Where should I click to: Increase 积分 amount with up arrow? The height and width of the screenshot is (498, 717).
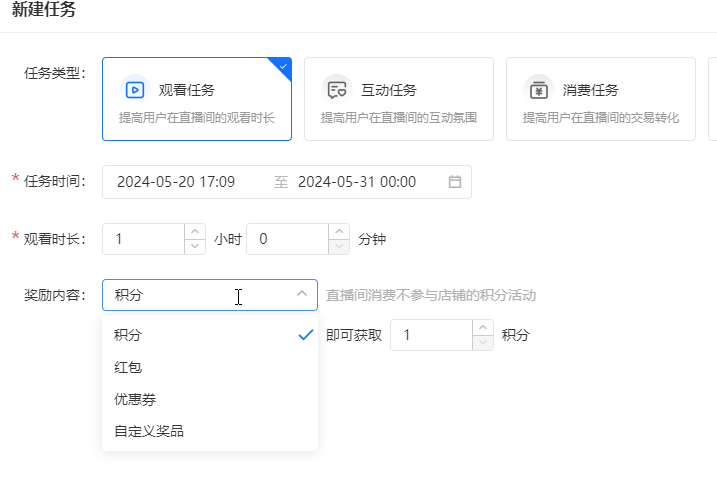click(x=483, y=327)
